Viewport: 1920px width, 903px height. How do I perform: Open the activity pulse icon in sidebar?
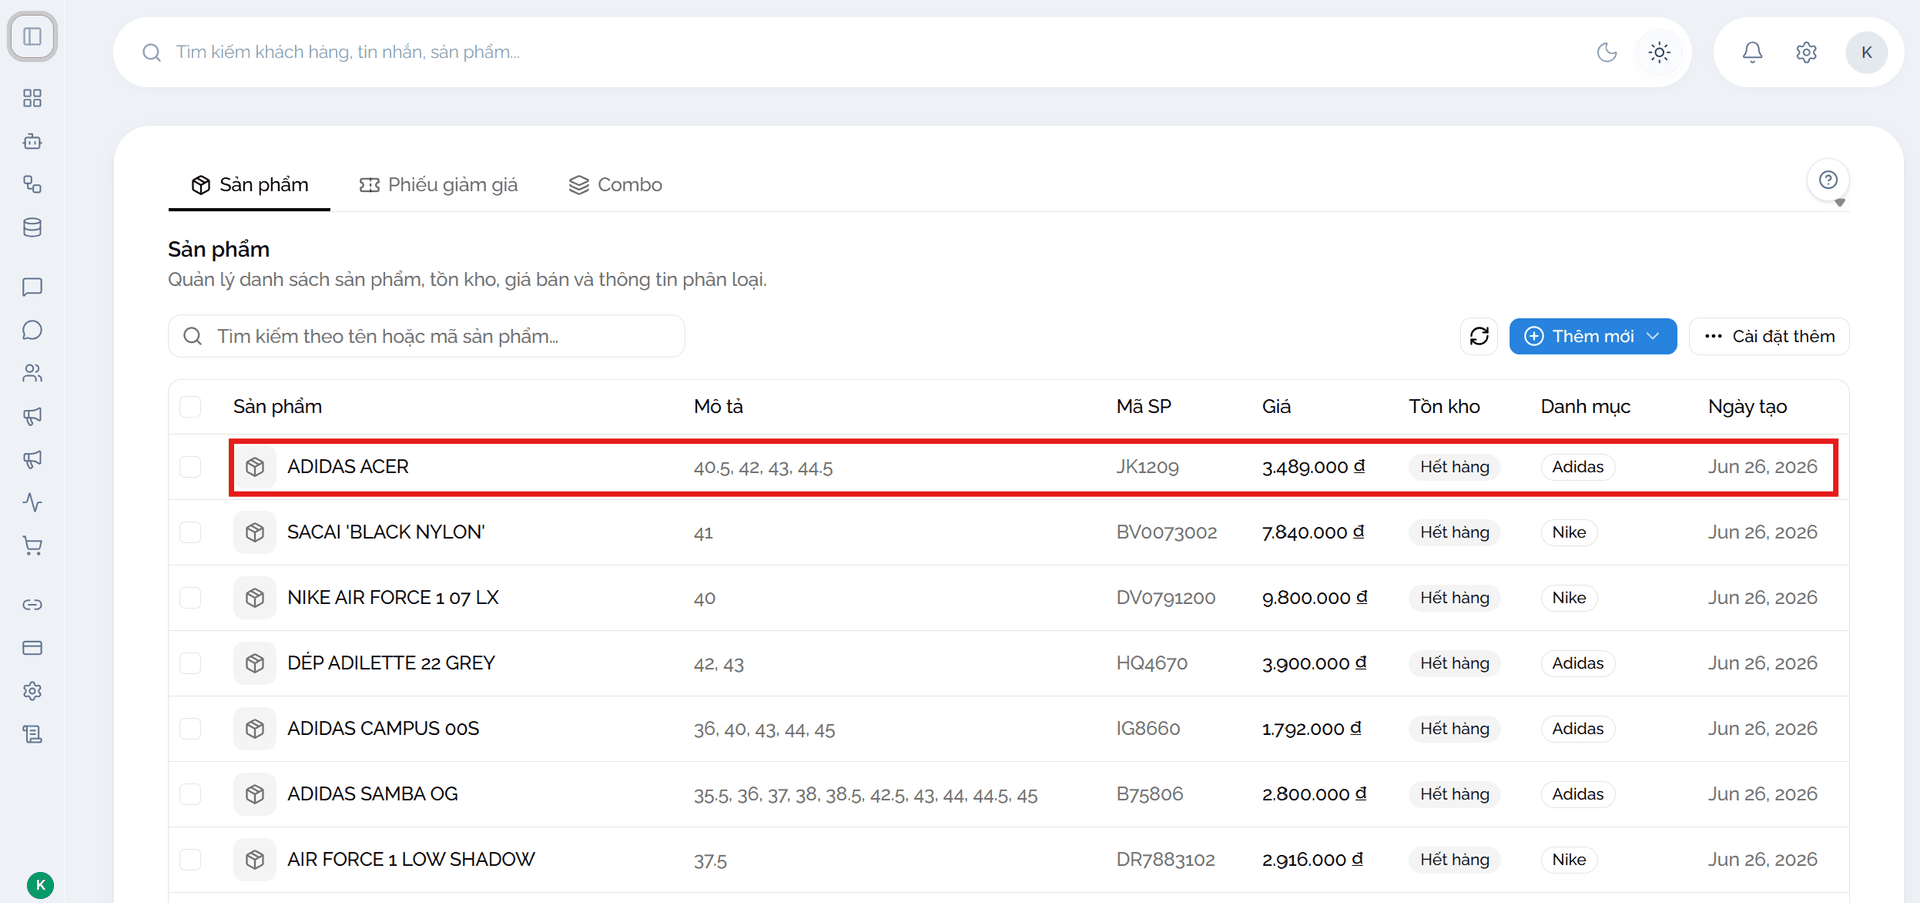[32, 502]
